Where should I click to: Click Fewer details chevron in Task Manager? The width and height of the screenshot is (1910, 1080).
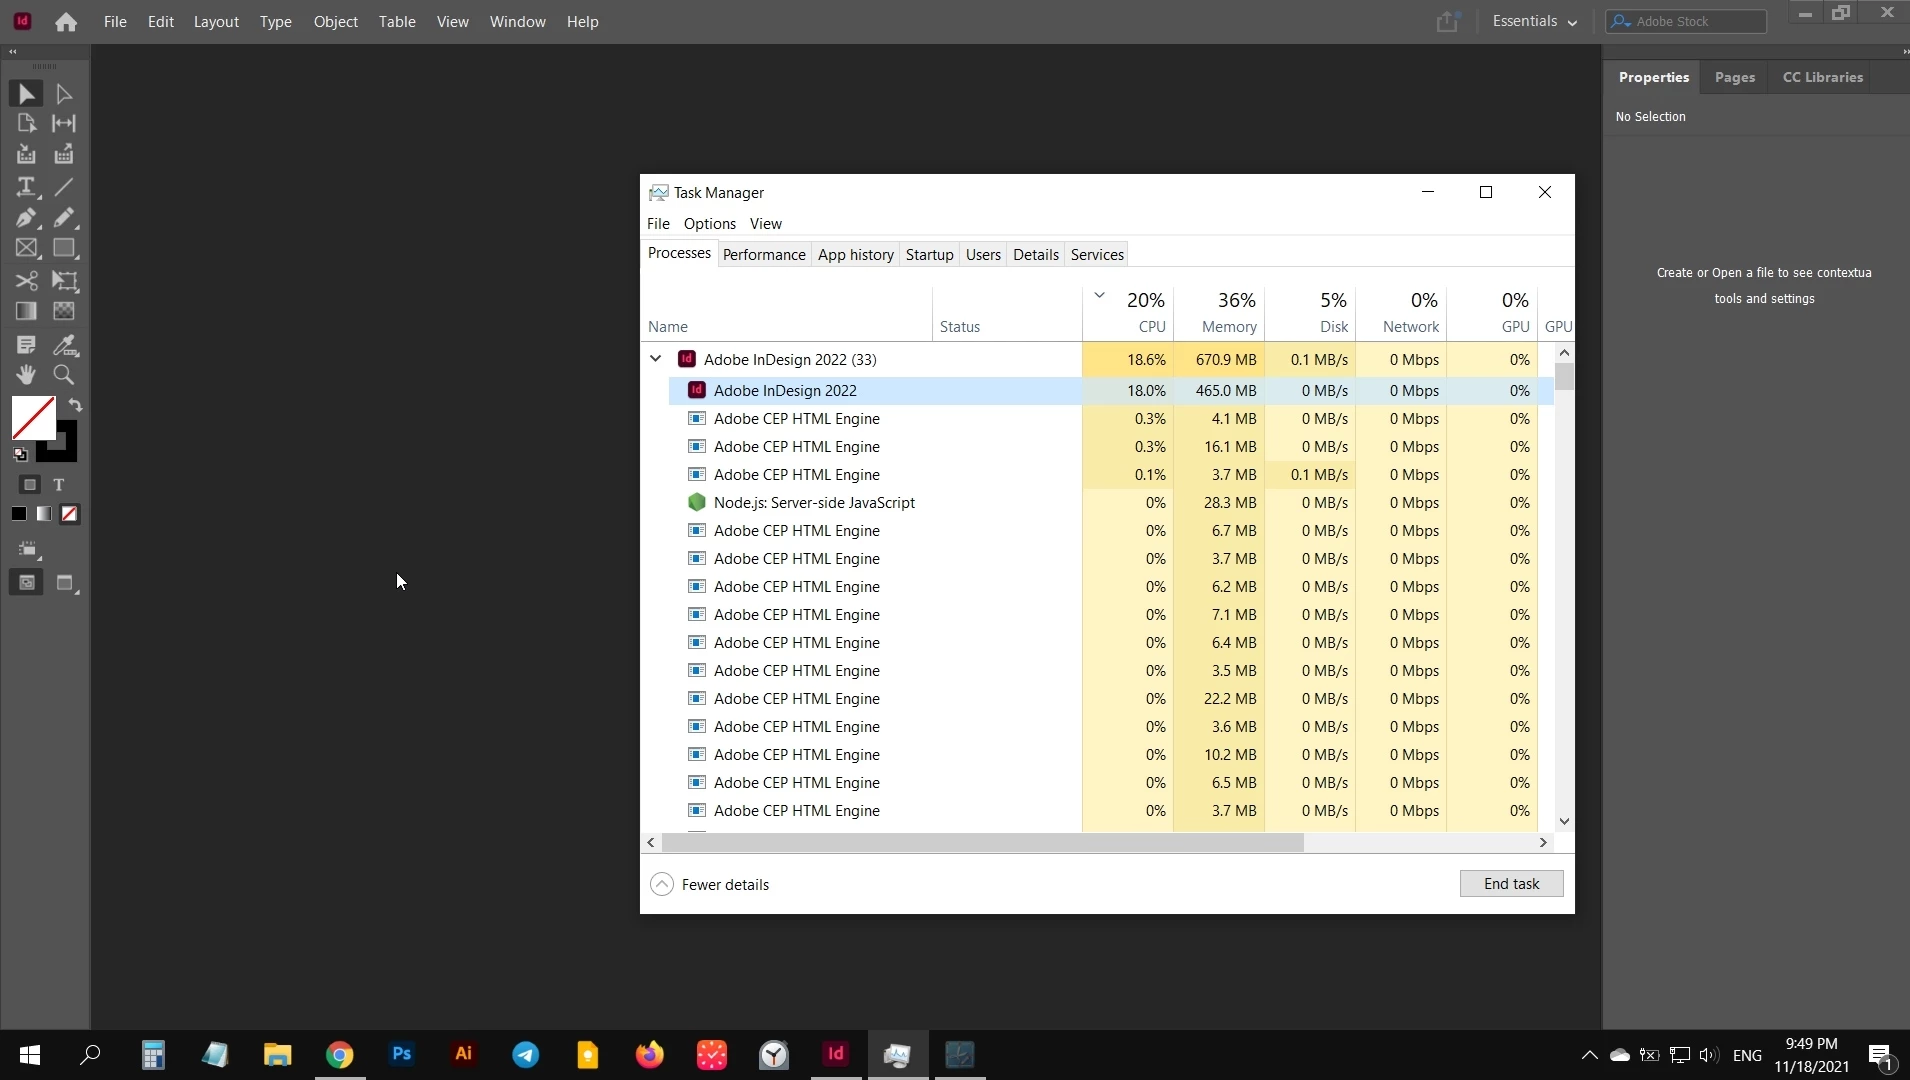(662, 885)
